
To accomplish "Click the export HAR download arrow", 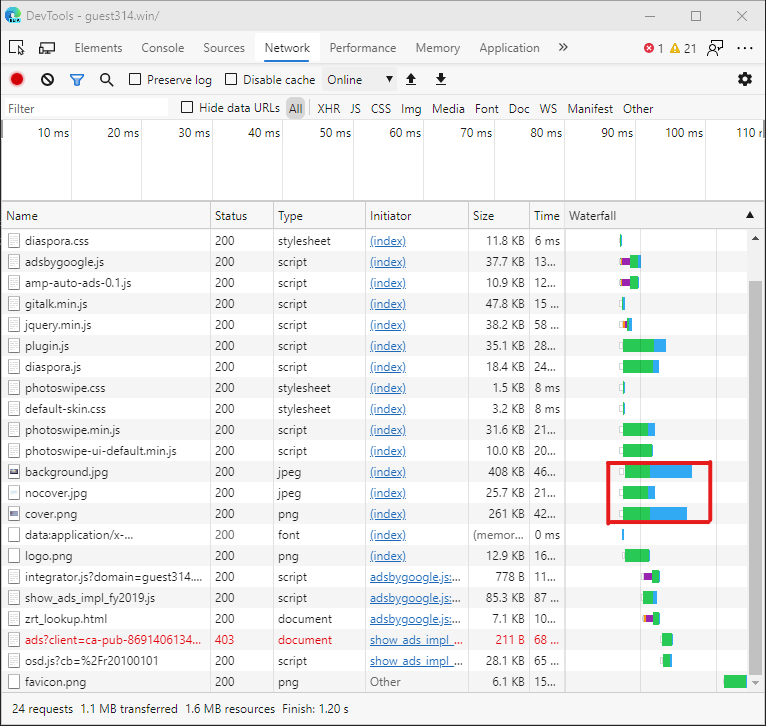I will [x=441, y=79].
